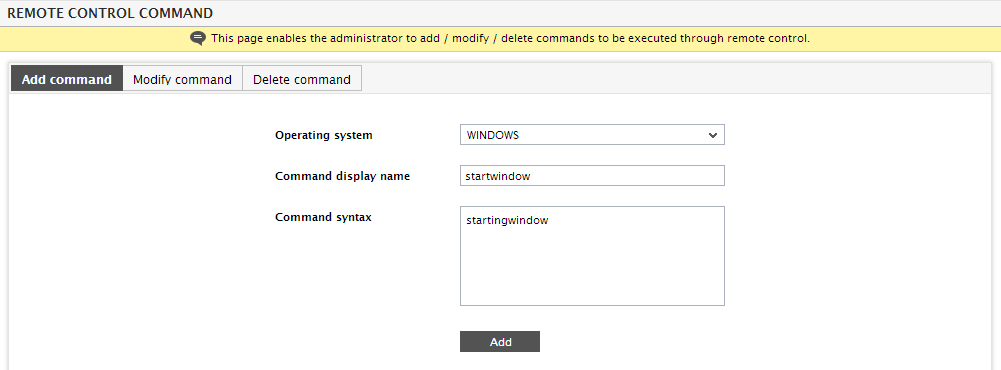Select the Add command tab
The image size is (1001, 370).
(66, 80)
